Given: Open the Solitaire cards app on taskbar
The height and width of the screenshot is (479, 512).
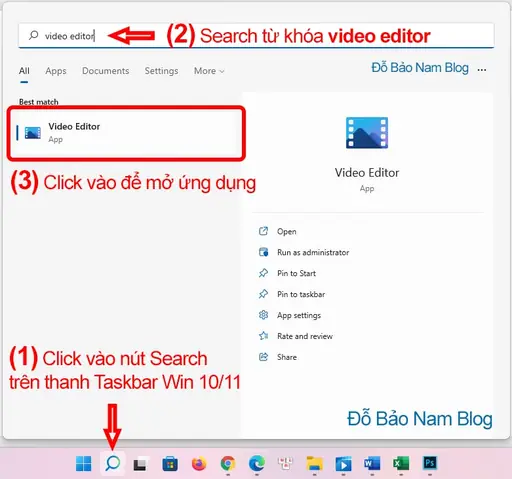Looking at the screenshot, I should point(285,463).
